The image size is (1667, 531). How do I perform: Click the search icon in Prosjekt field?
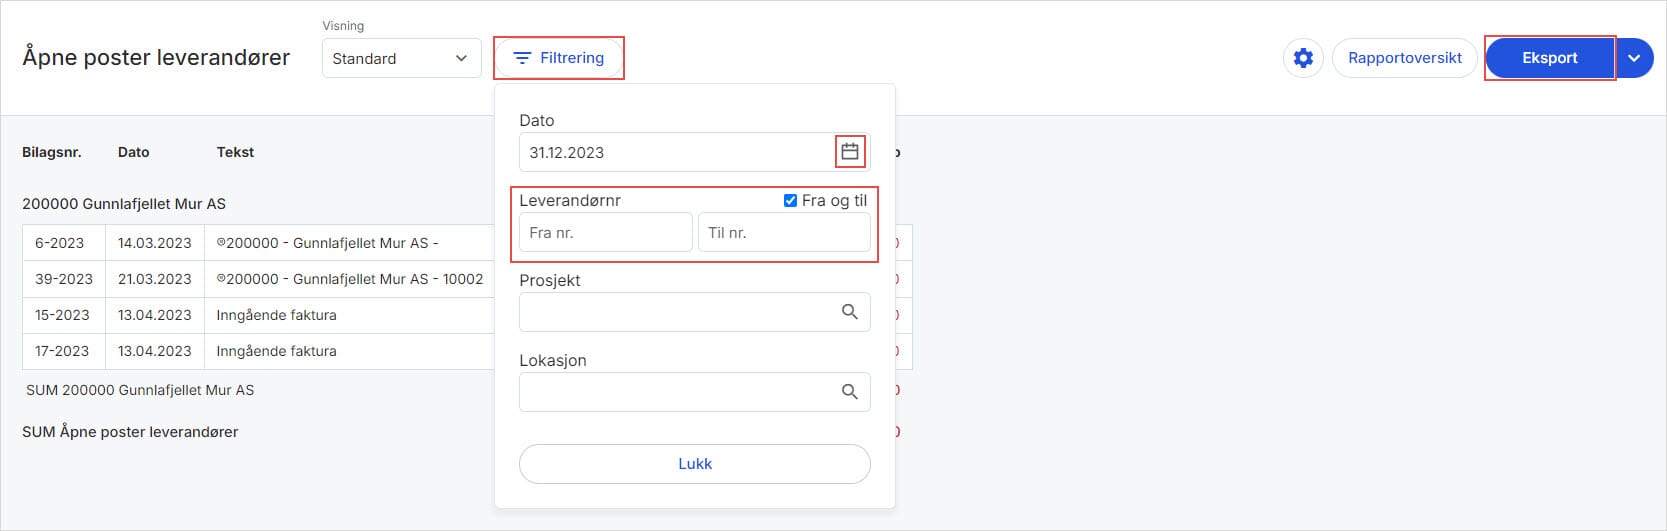(x=849, y=312)
